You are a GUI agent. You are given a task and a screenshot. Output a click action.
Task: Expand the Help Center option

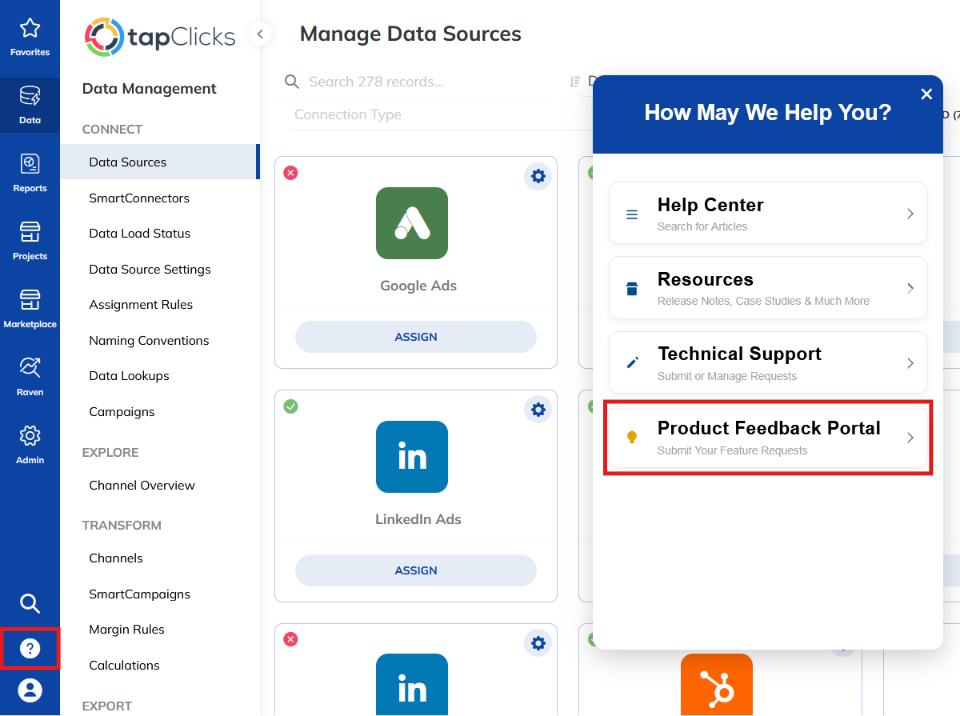767,213
